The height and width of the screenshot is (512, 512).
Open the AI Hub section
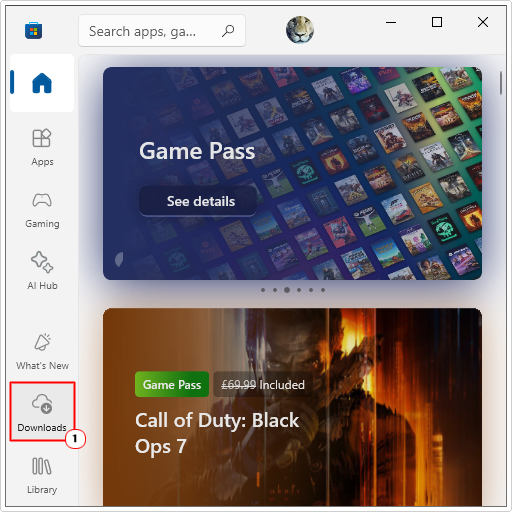42,271
